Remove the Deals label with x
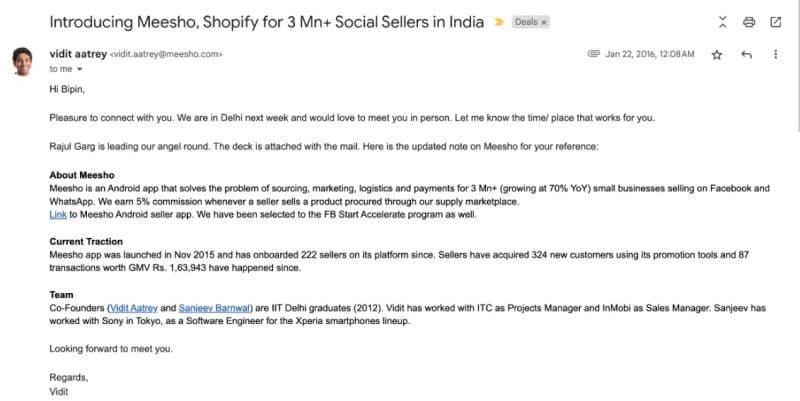 click(544, 21)
